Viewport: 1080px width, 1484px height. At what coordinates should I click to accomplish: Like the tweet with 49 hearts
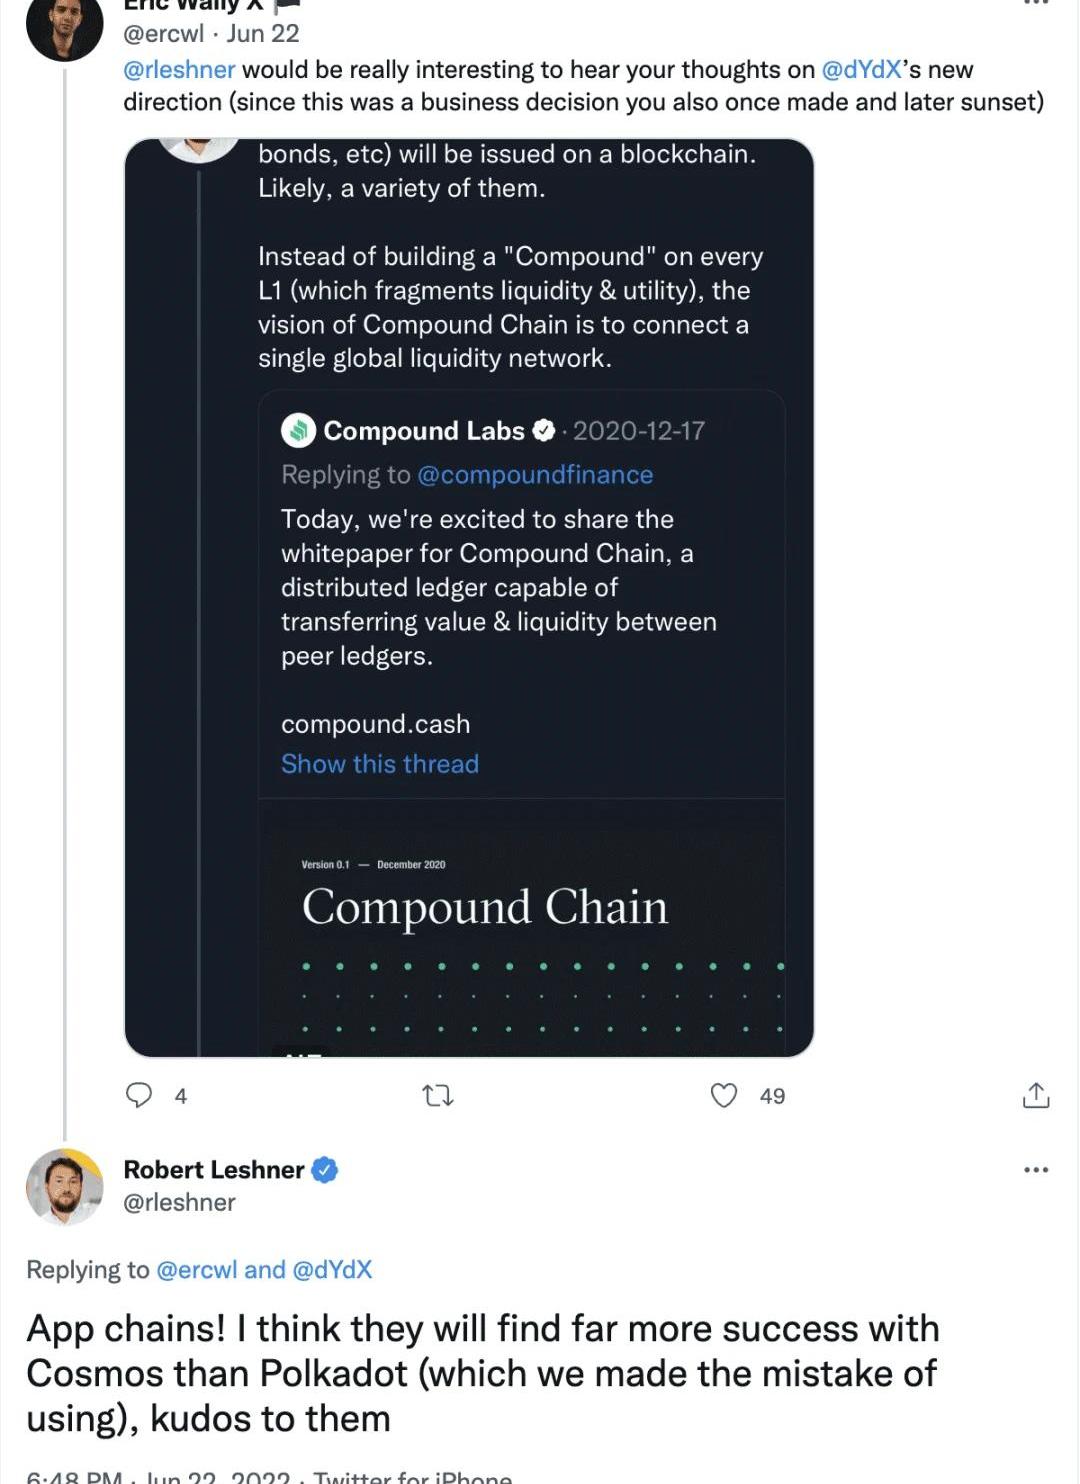[x=724, y=1096]
